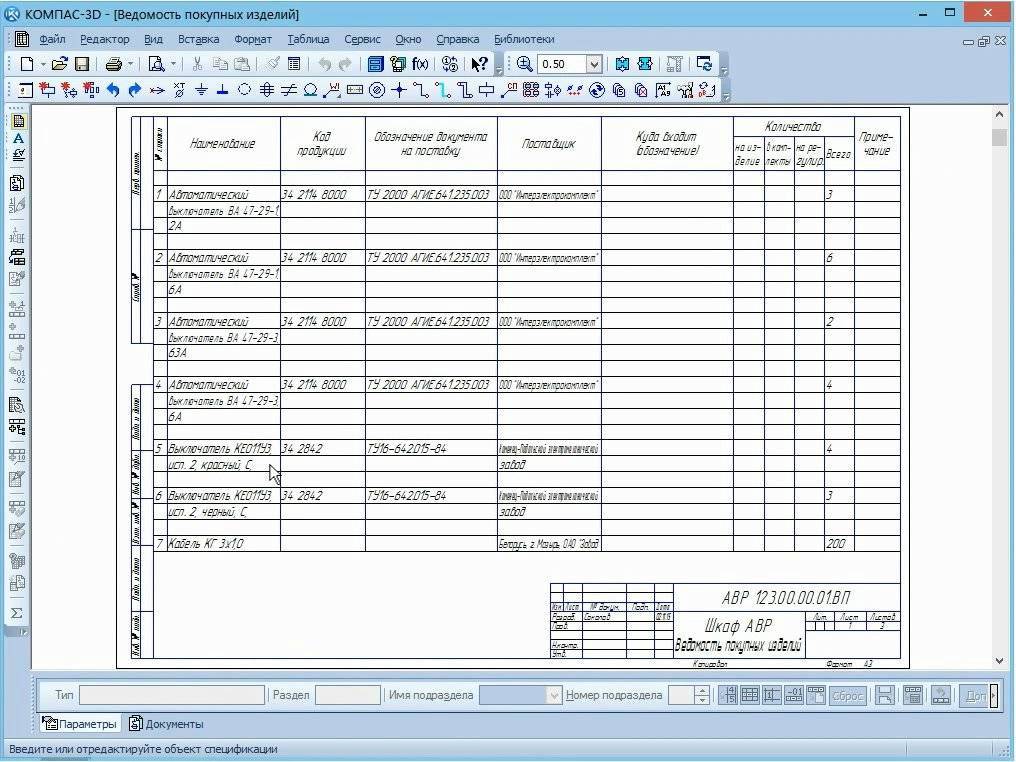Click the quantity value '200'
Image resolution: width=1016 pixels, height=762 pixels.
(835, 544)
